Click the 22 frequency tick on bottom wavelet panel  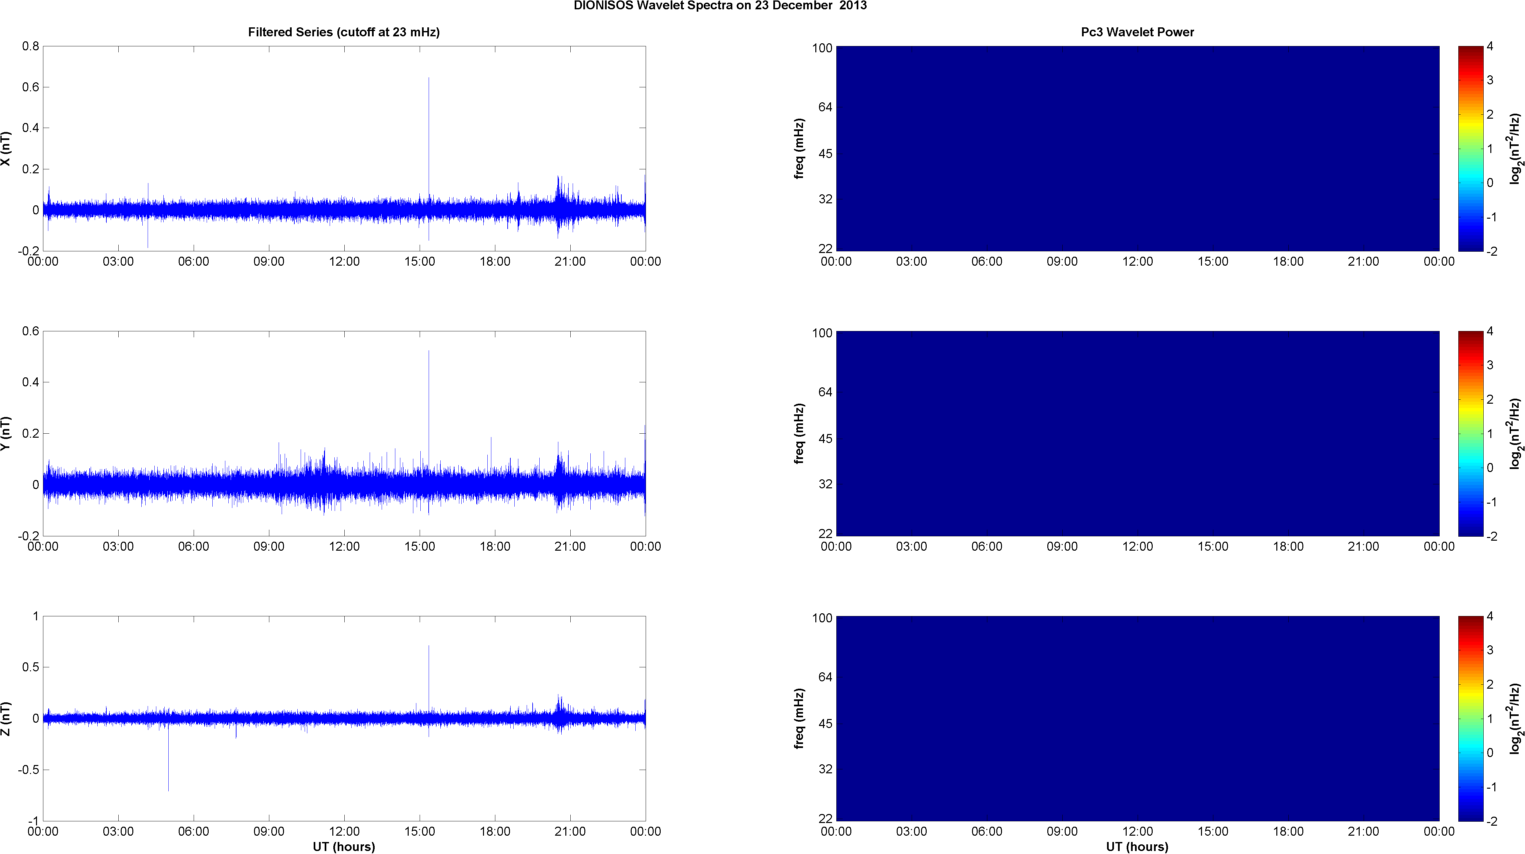tap(825, 819)
